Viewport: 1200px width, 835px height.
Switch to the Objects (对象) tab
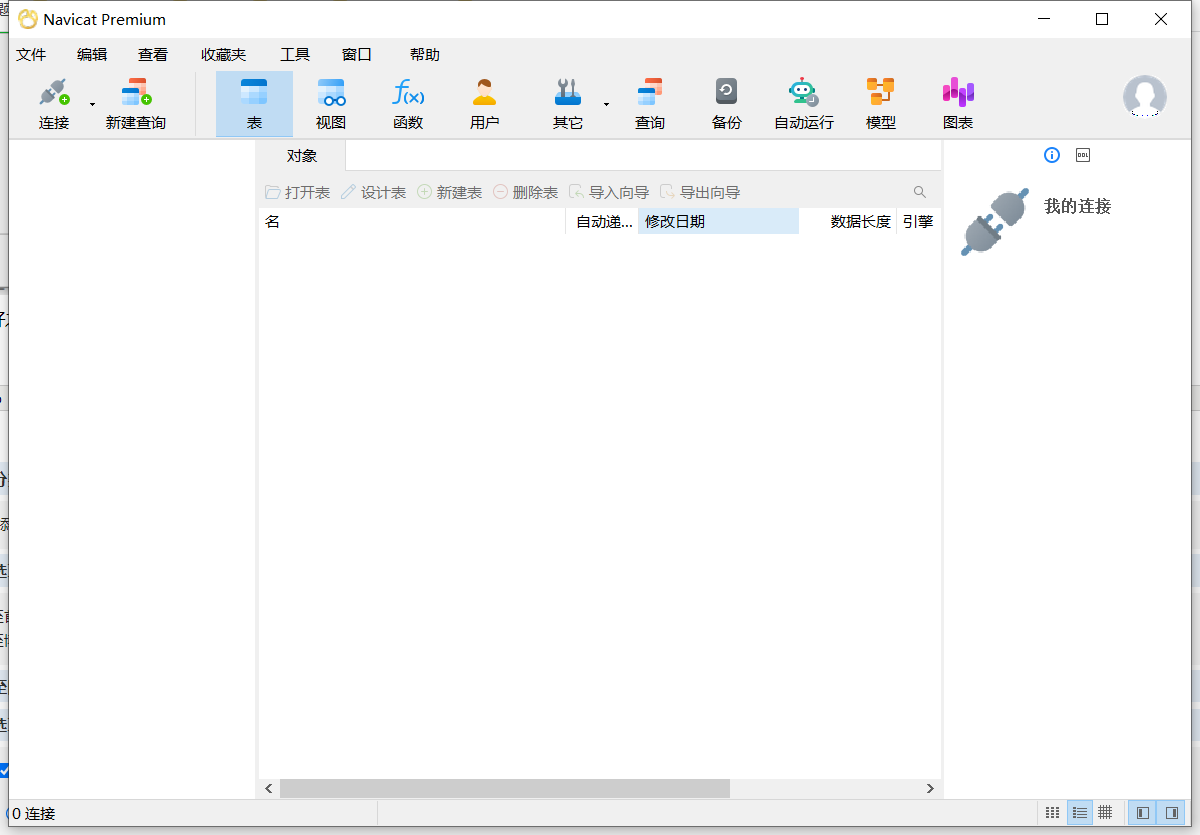point(301,156)
